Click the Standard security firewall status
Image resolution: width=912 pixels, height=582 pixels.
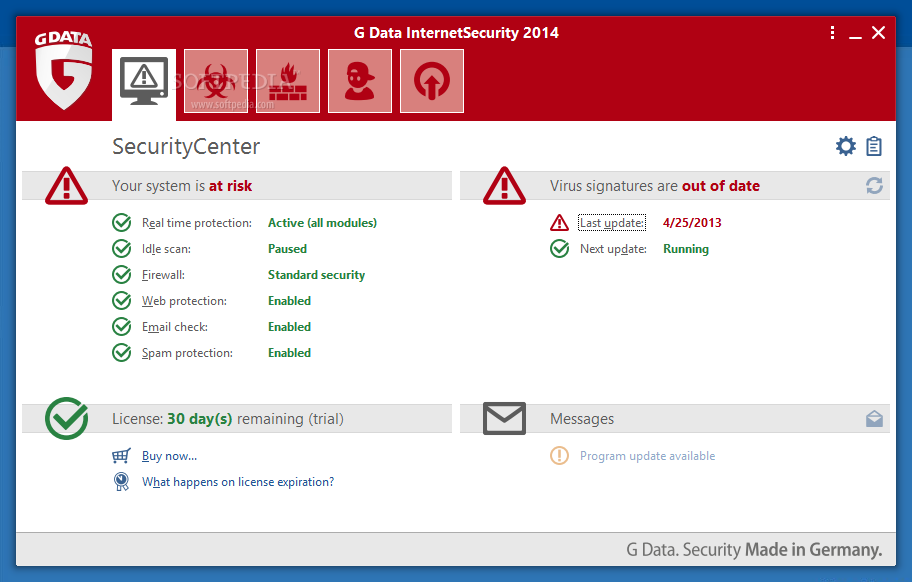coord(316,274)
